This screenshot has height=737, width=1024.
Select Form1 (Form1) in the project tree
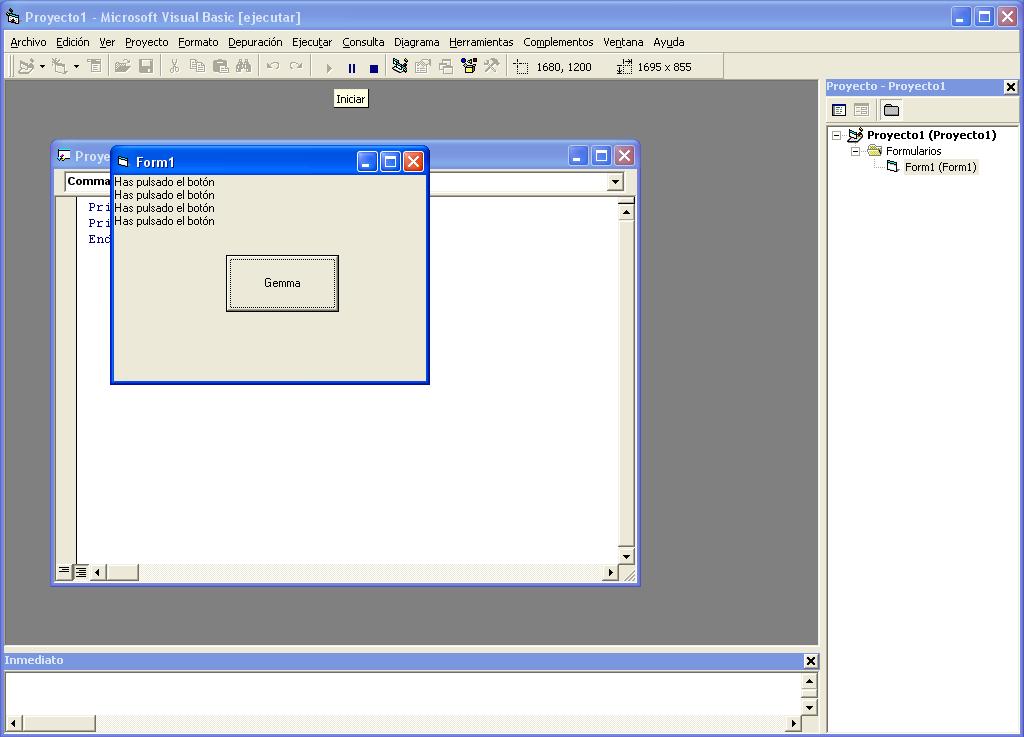941,167
